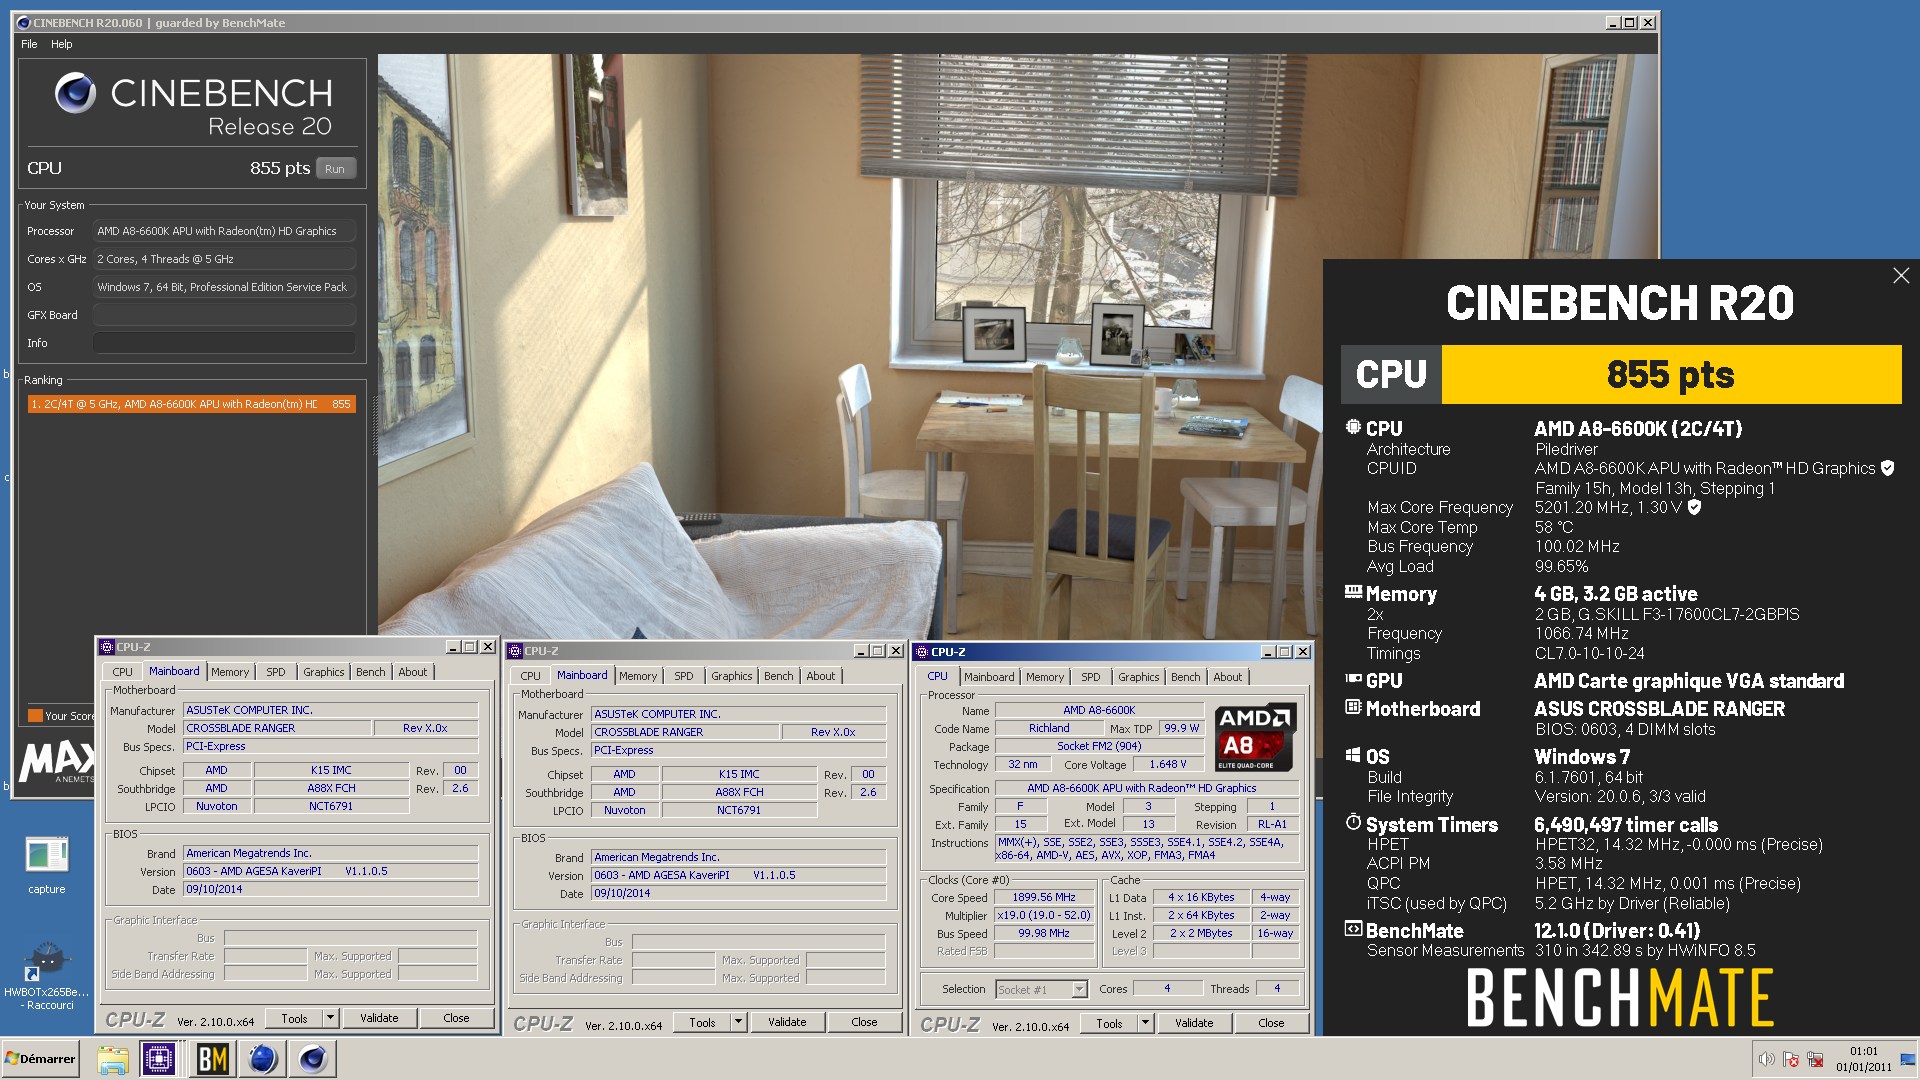Open CPU tab in middle CPU-Z window
This screenshot has height=1080, width=1920.
(x=531, y=676)
